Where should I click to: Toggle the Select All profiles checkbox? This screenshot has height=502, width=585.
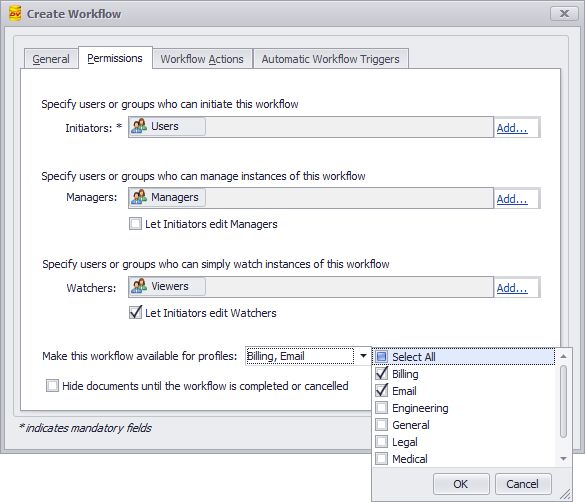pyautogui.click(x=381, y=357)
